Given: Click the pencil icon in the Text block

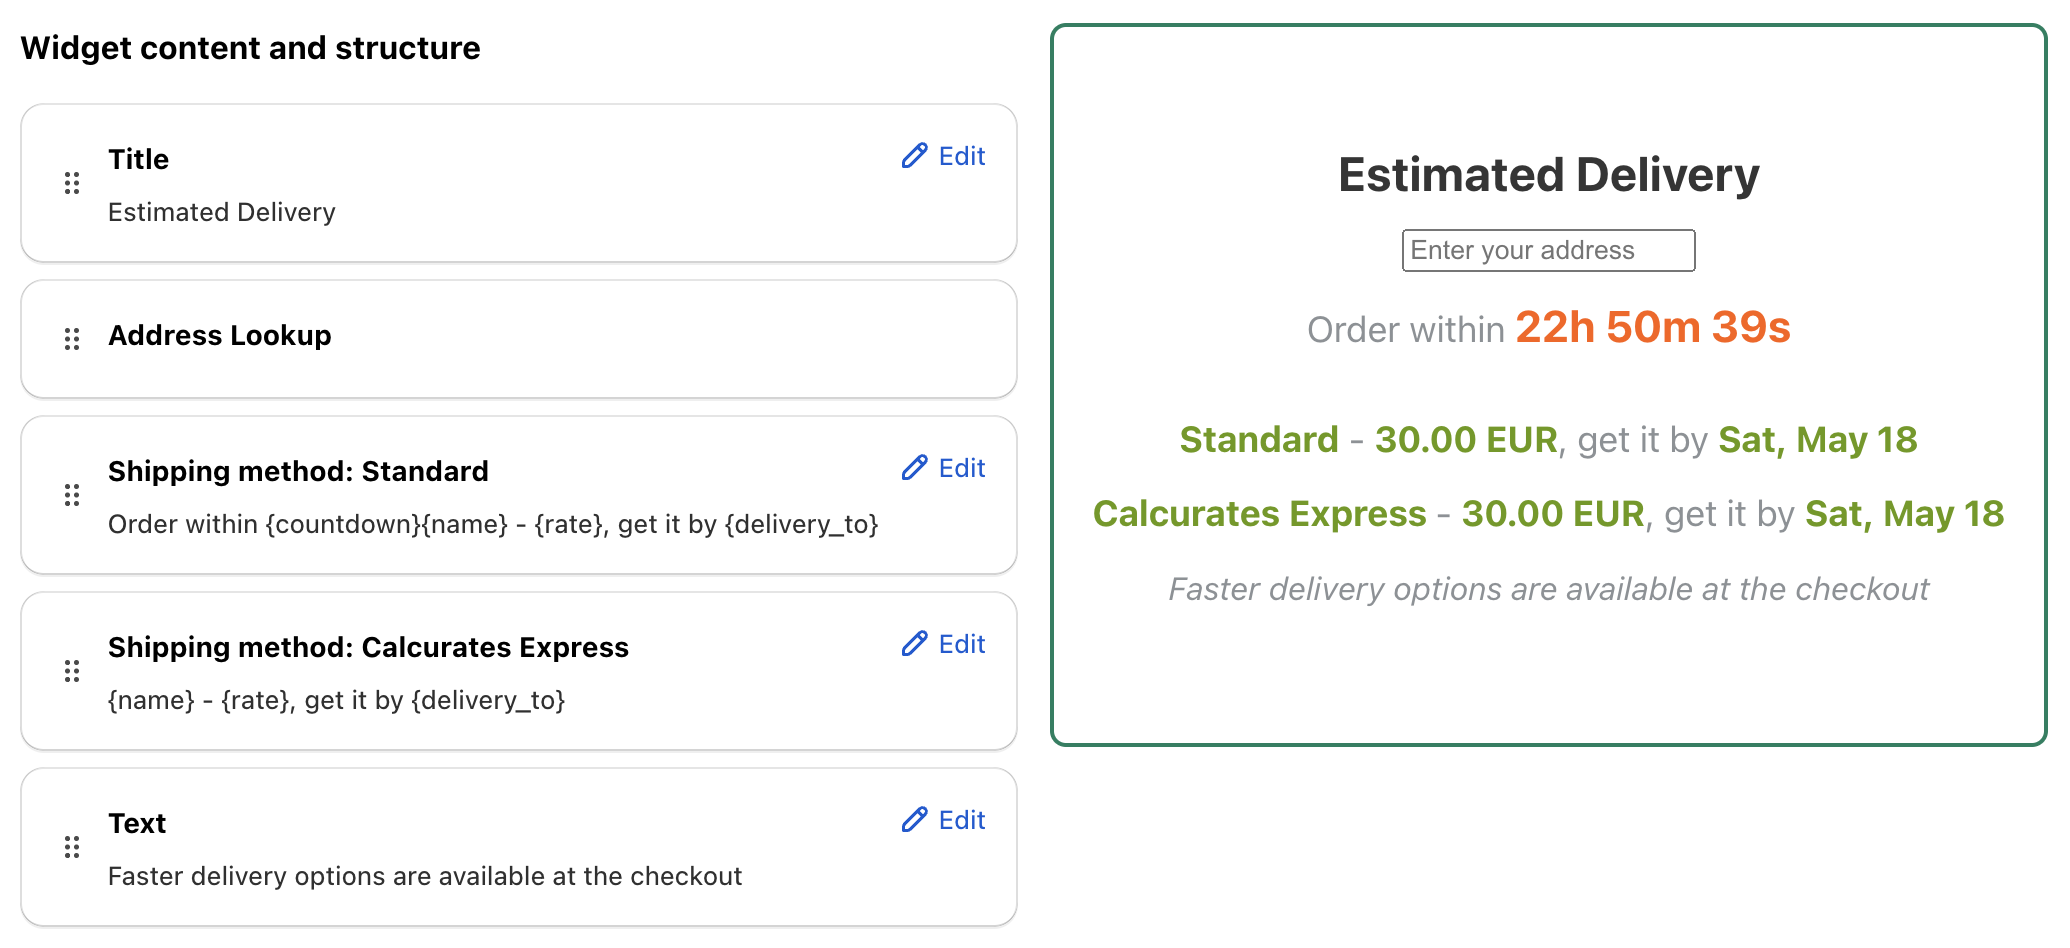Looking at the screenshot, I should [914, 820].
